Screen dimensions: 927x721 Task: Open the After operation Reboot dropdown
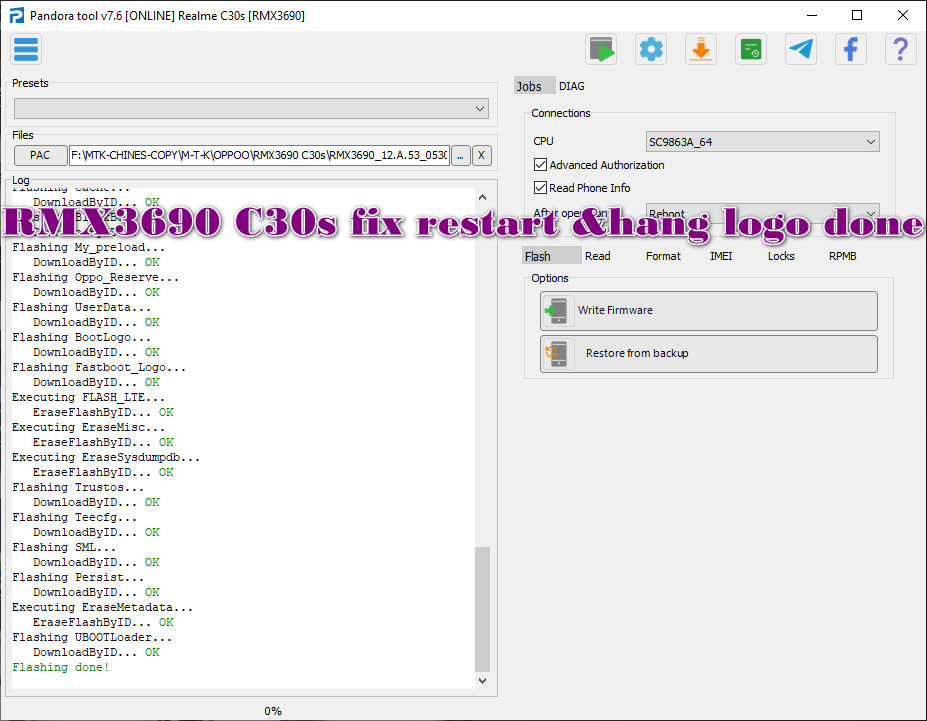coord(762,213)
